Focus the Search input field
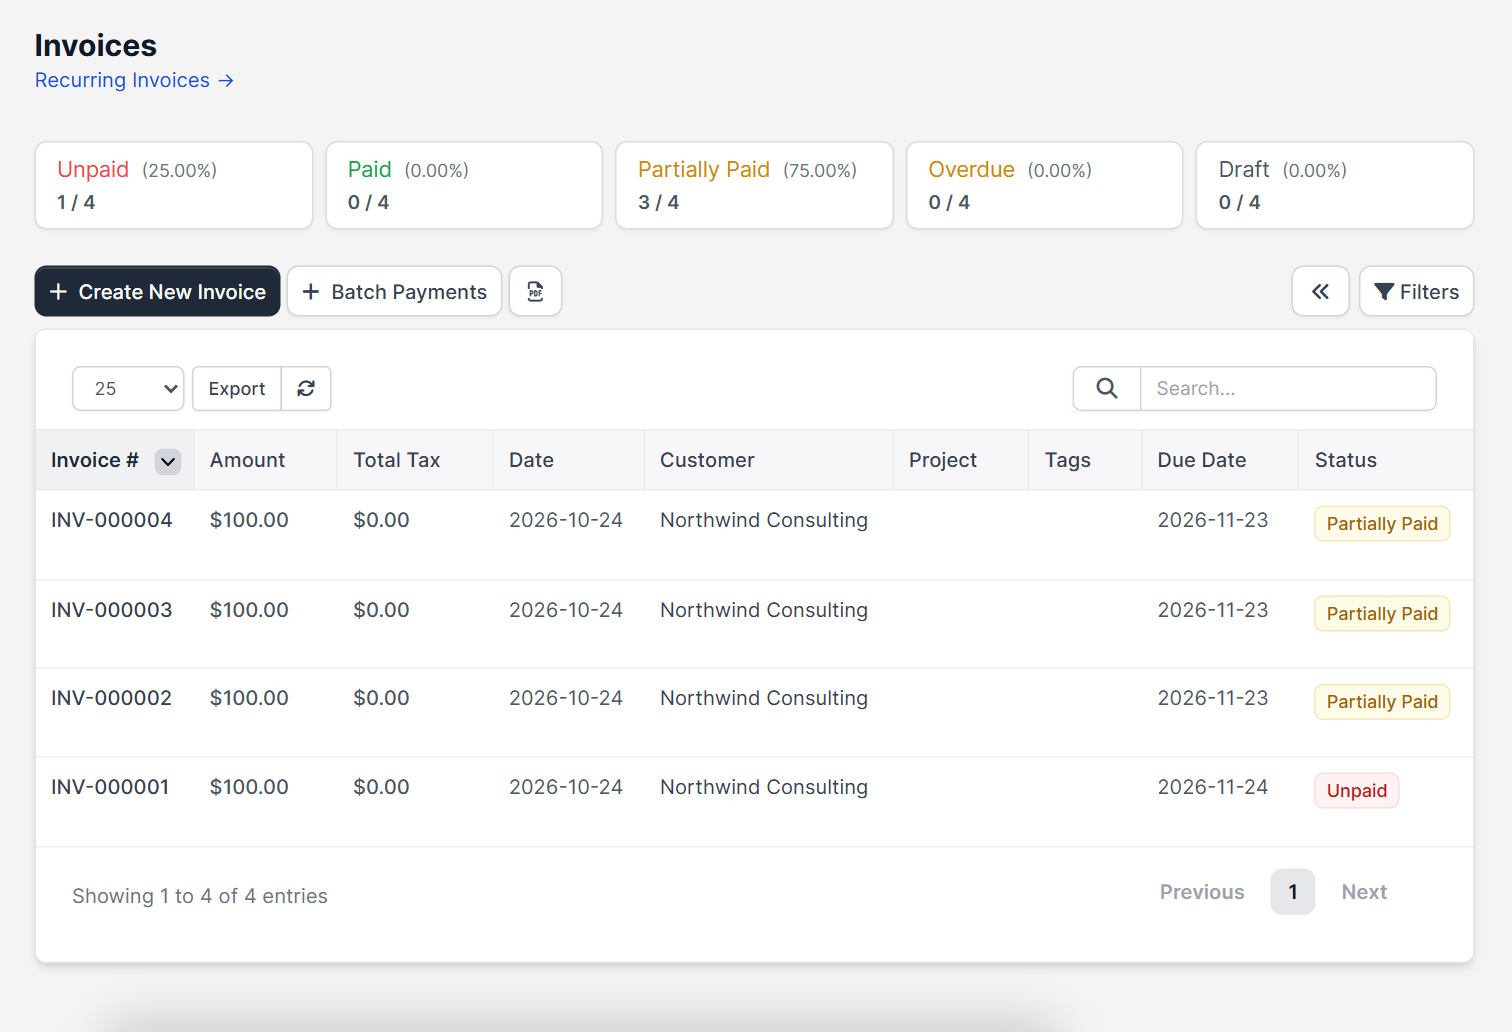Screen dimensions: 1512x1032 click(1288, 388)
